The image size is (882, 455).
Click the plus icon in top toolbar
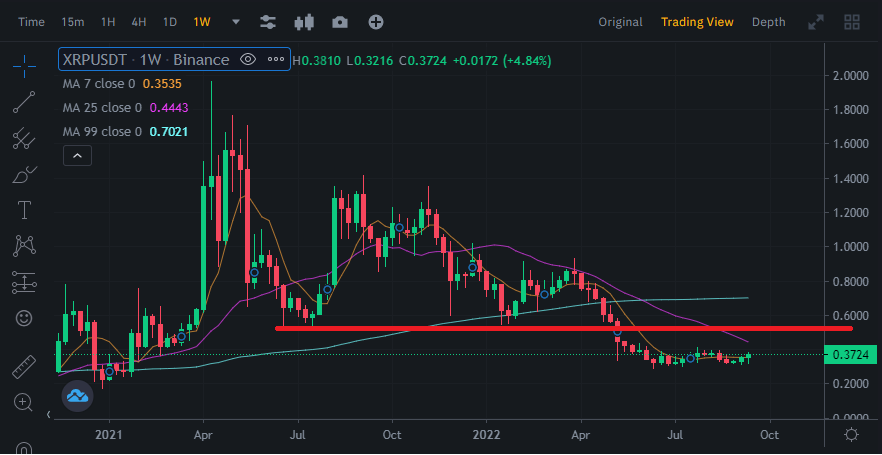[x=376, y=22]
